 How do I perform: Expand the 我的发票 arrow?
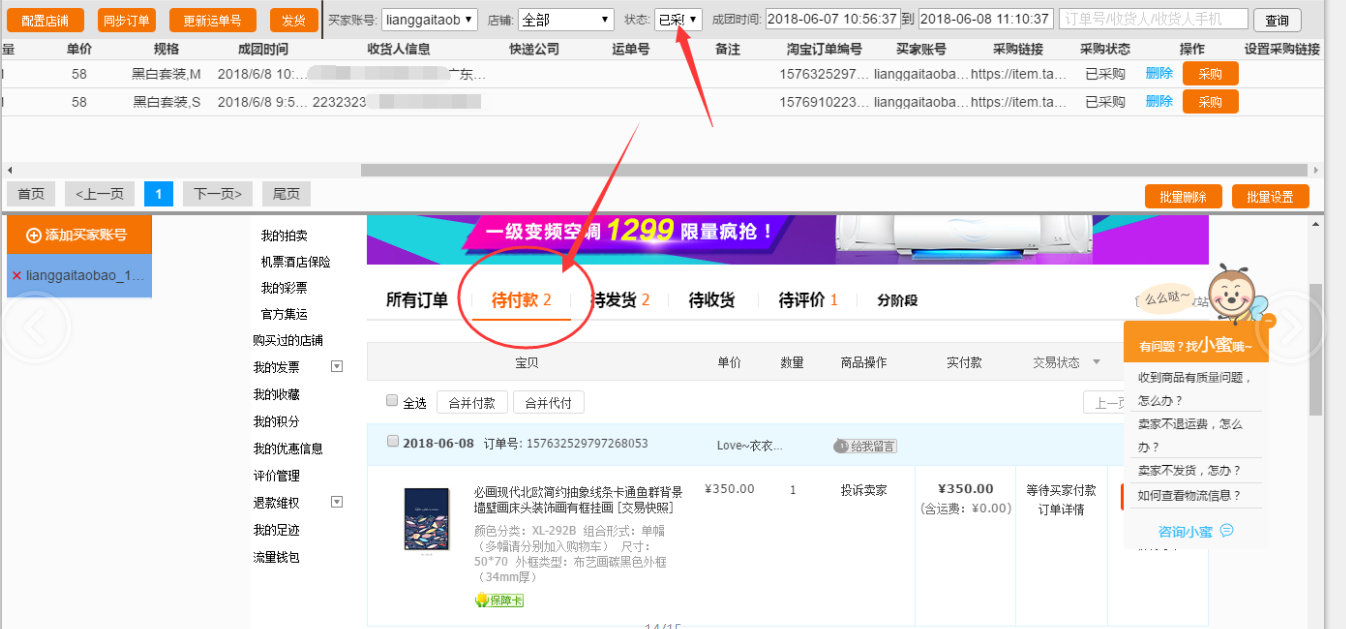point(337,367)
